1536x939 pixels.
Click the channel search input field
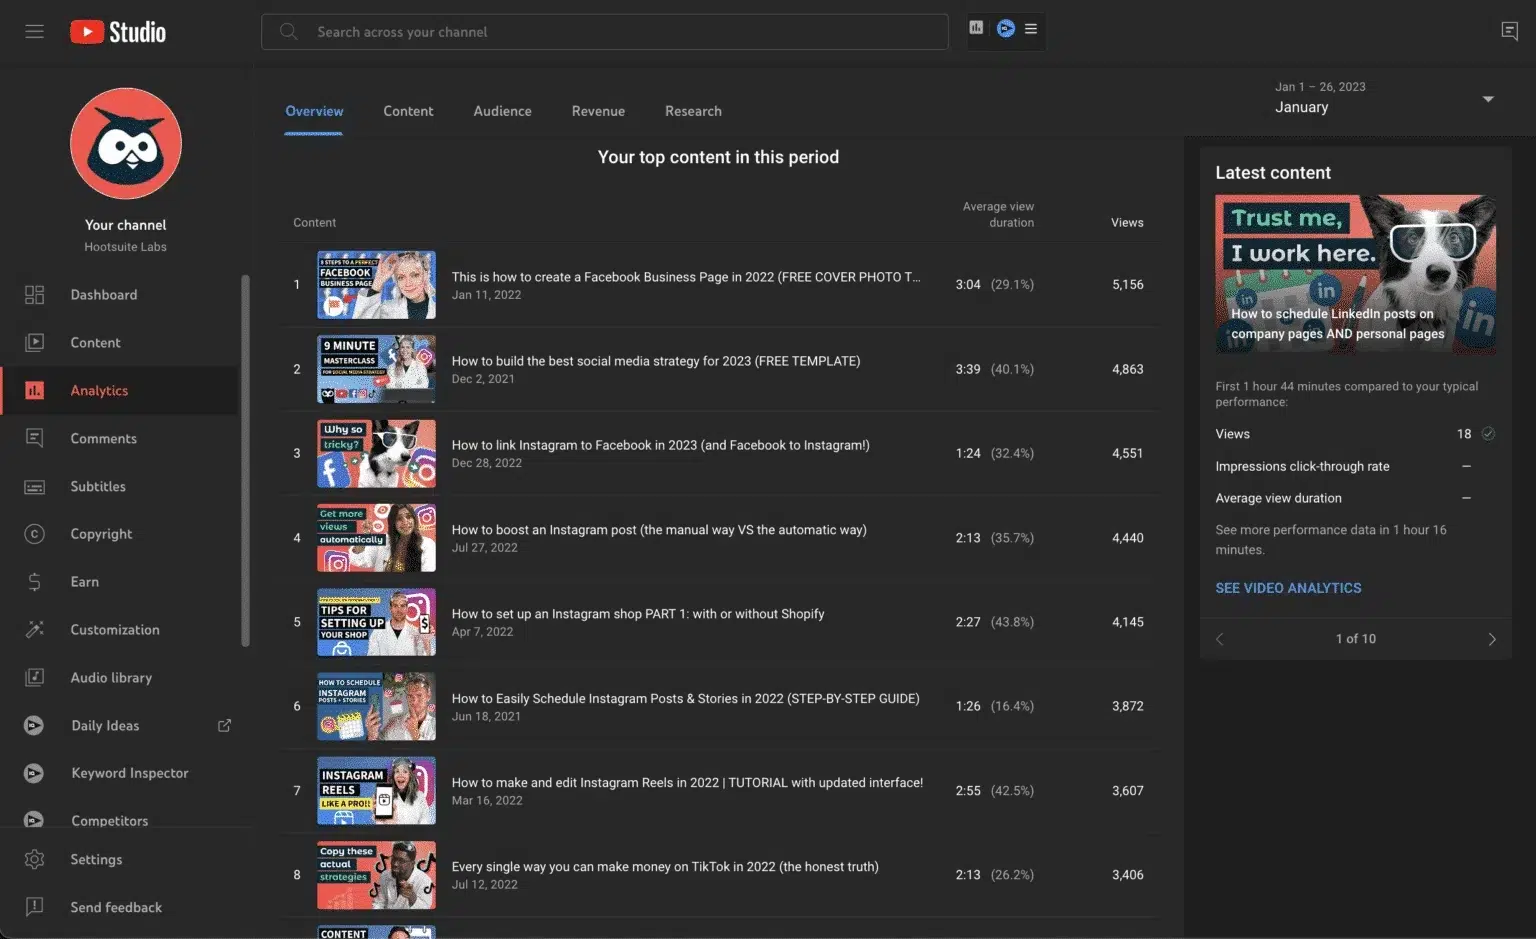point(604,32)
